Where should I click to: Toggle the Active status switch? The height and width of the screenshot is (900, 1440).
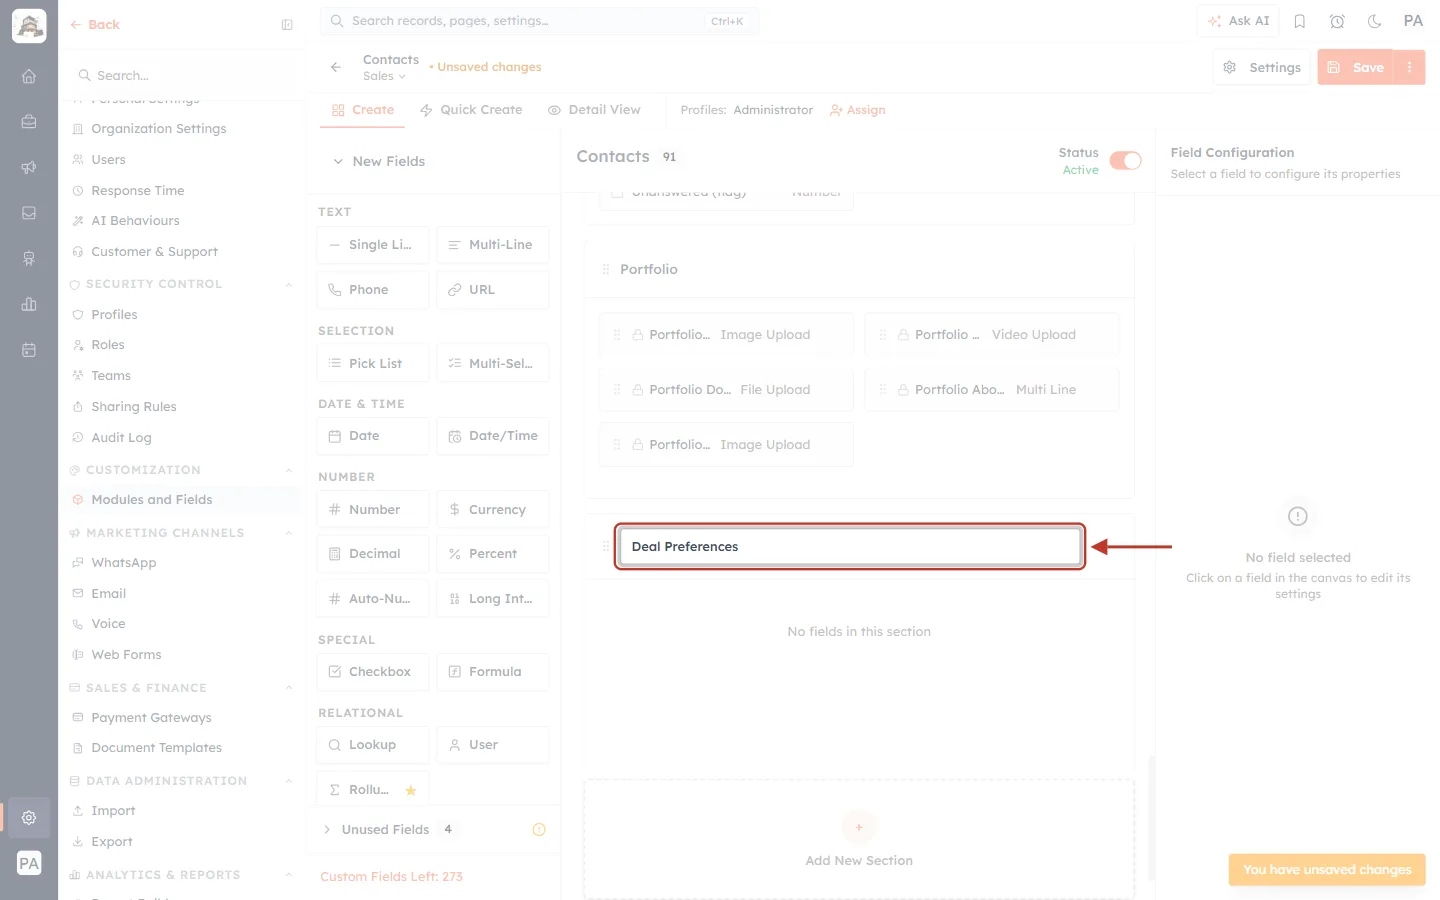(x=1125, y=161)
